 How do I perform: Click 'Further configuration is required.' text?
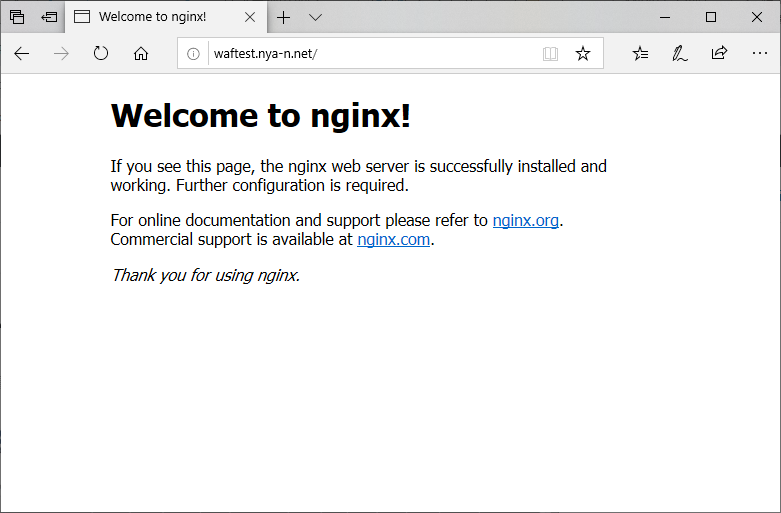[292, 185]
